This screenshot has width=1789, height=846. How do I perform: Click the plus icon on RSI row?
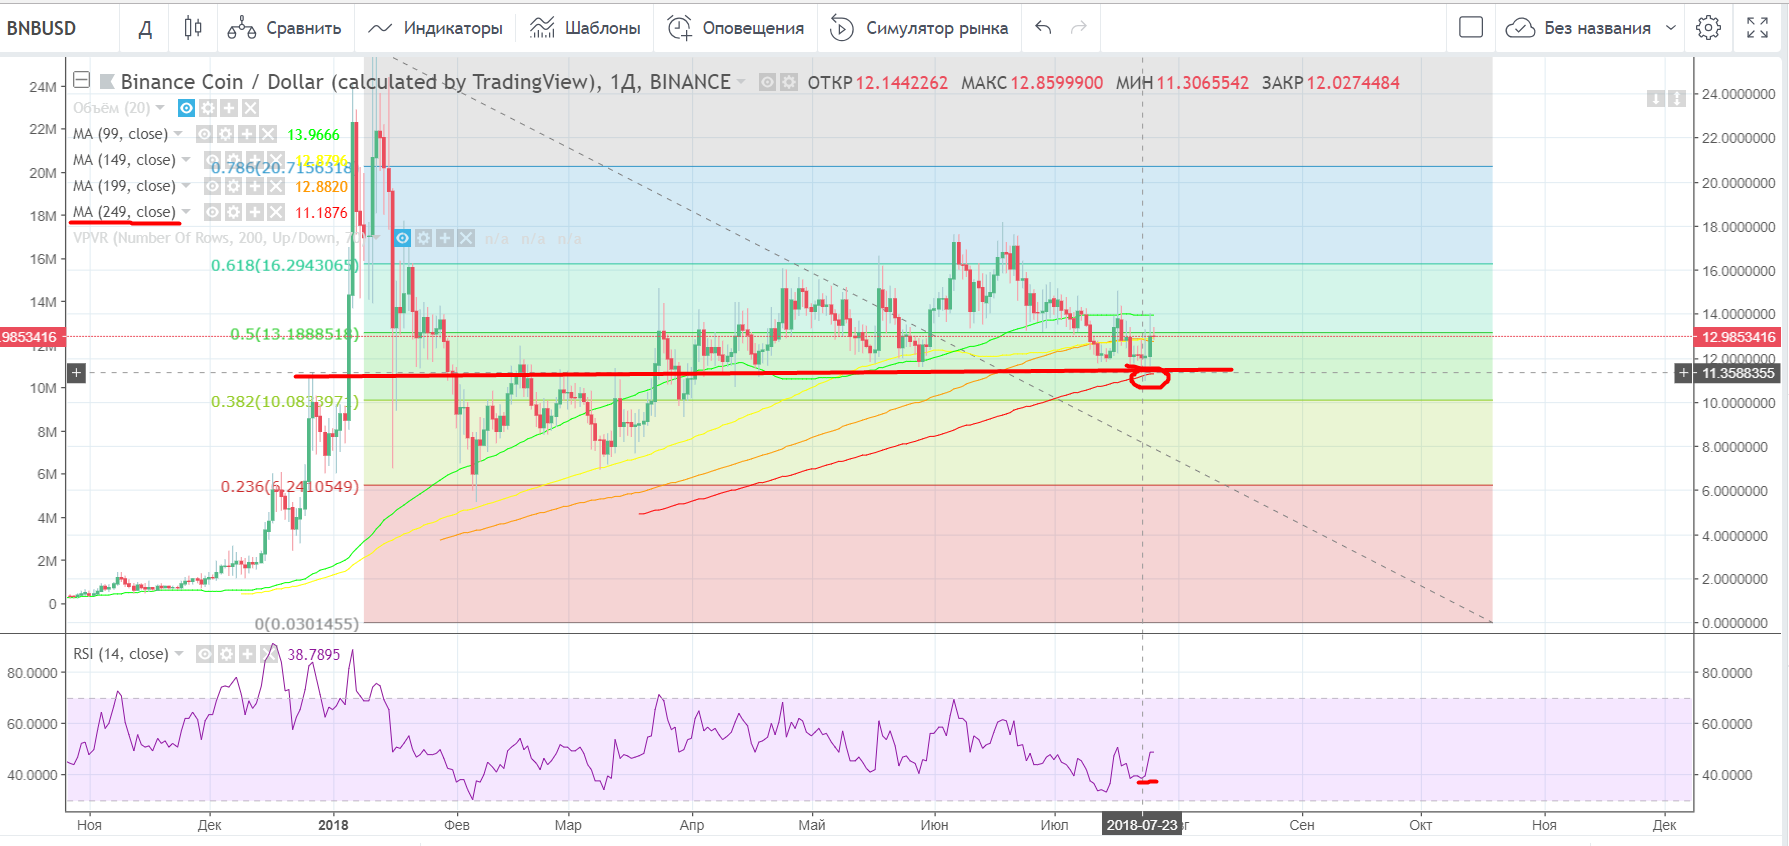248,654
